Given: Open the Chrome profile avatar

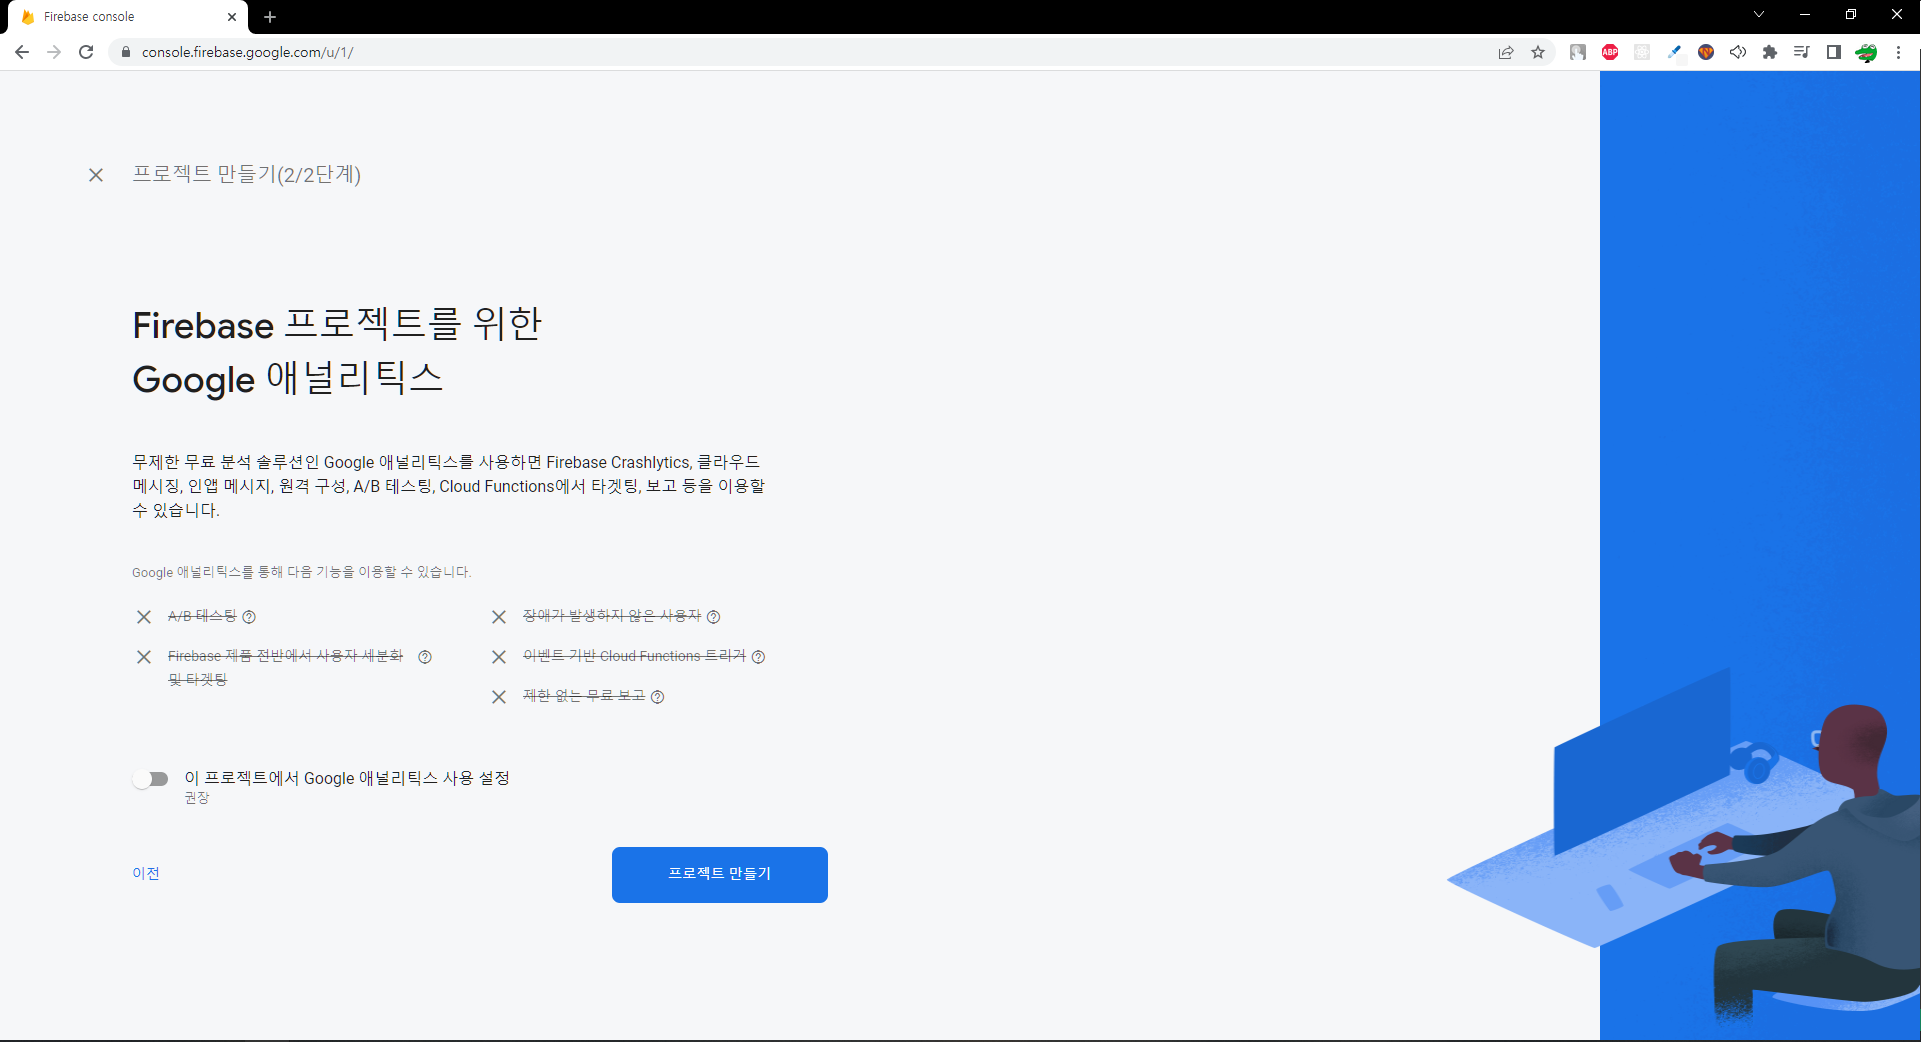Looking at the screenshot, I should 1866,52.
